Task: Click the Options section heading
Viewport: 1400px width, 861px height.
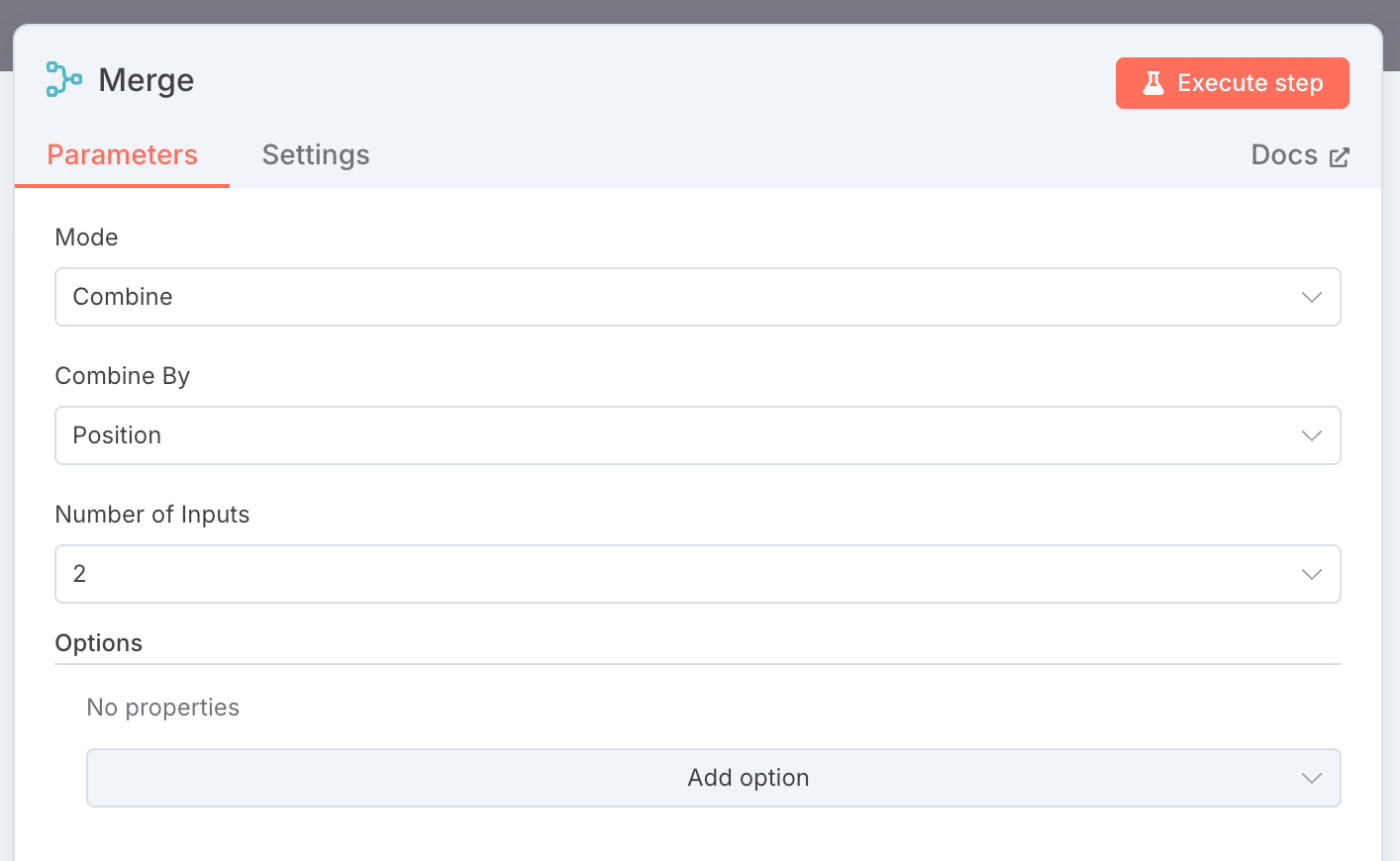Action: [x=99, y=643]
